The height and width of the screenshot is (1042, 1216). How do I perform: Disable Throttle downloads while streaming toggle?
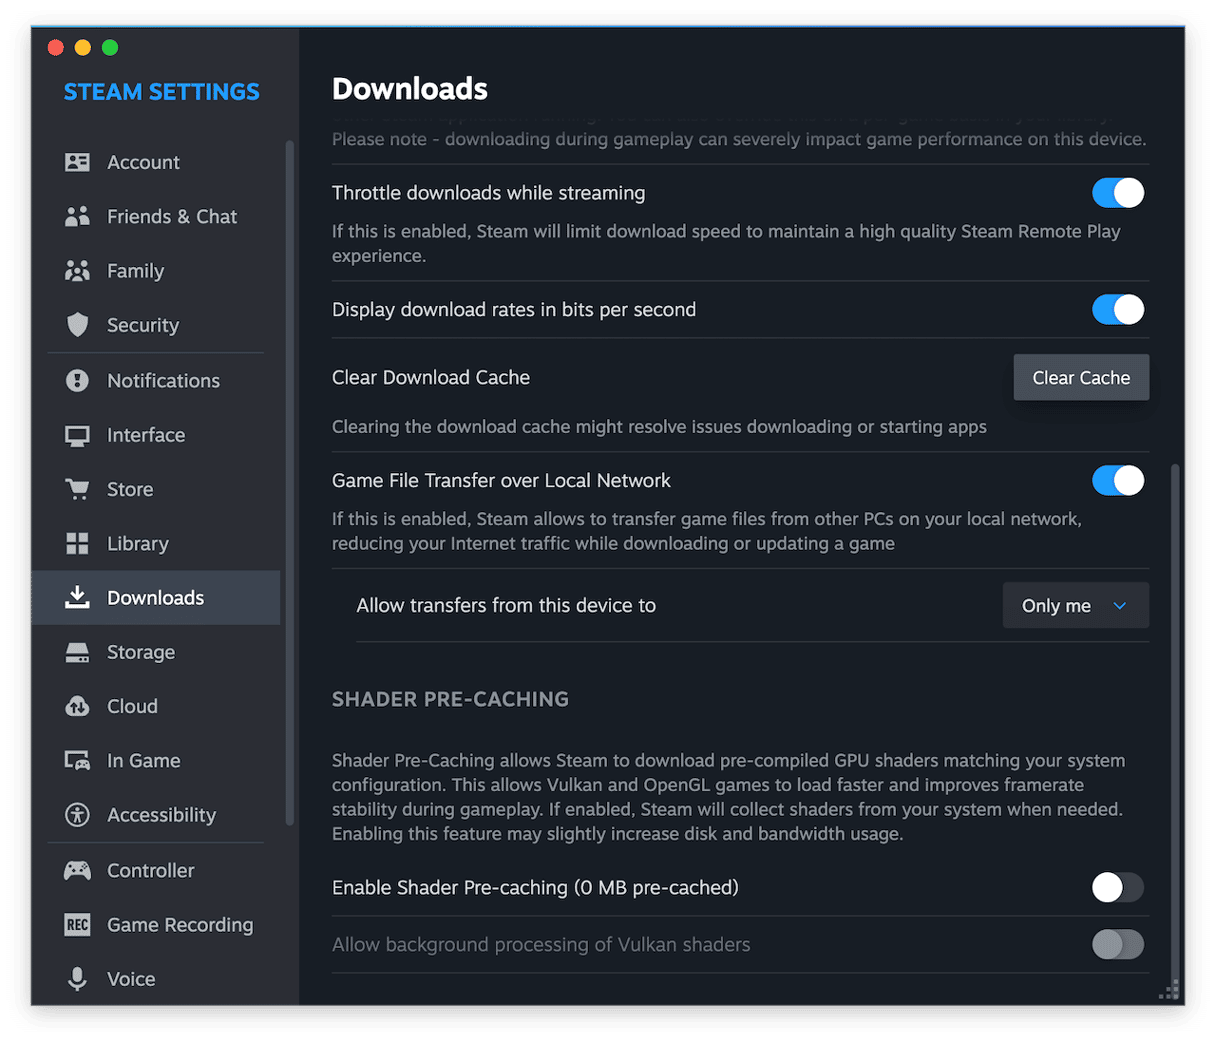[1117, 193]
